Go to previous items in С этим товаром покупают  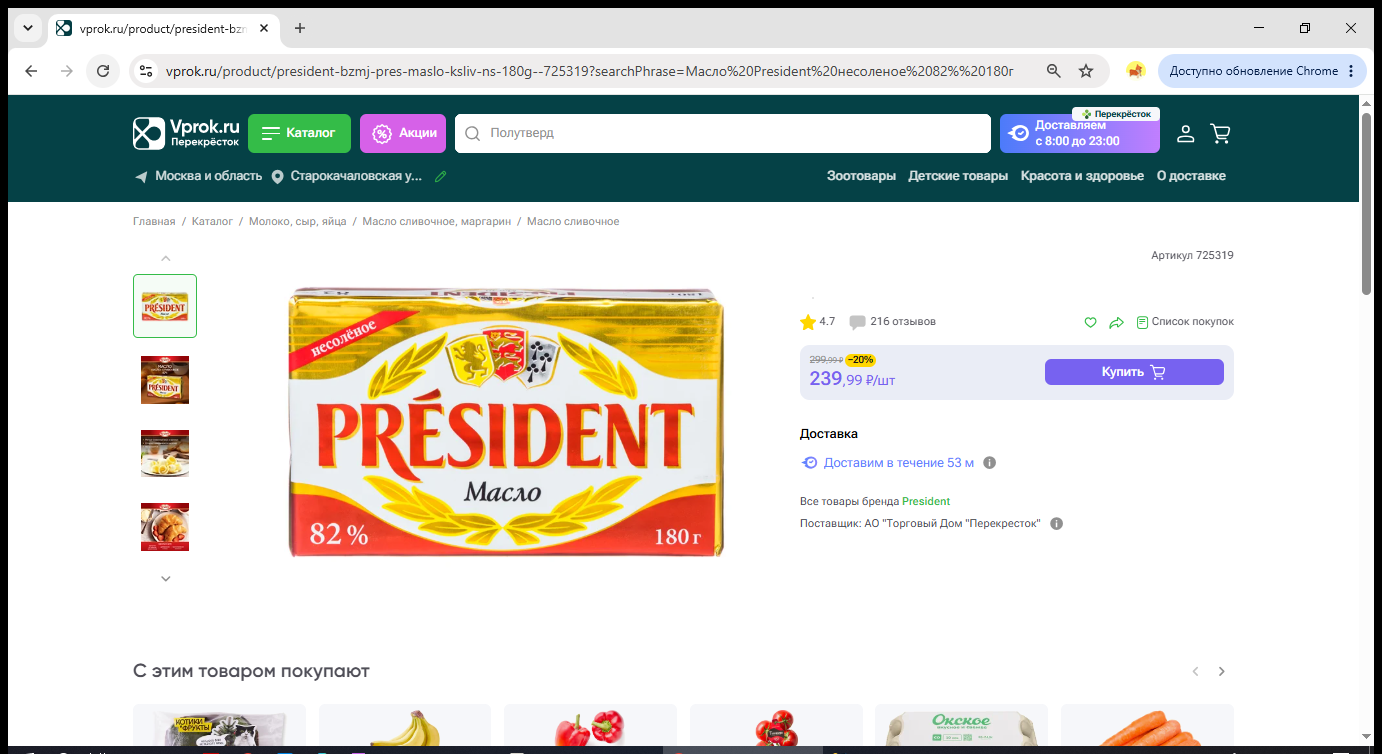tap(1195, 671)
